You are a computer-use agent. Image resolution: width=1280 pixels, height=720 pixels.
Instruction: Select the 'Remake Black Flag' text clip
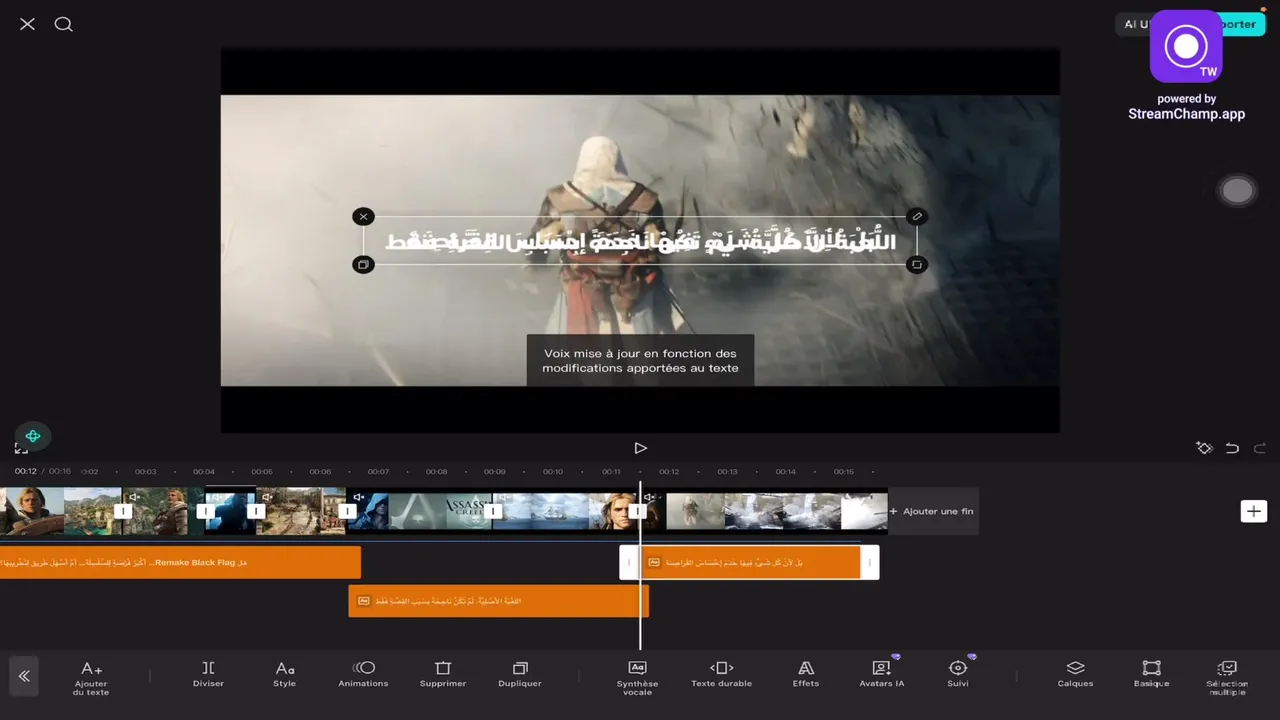coord(180,562)
